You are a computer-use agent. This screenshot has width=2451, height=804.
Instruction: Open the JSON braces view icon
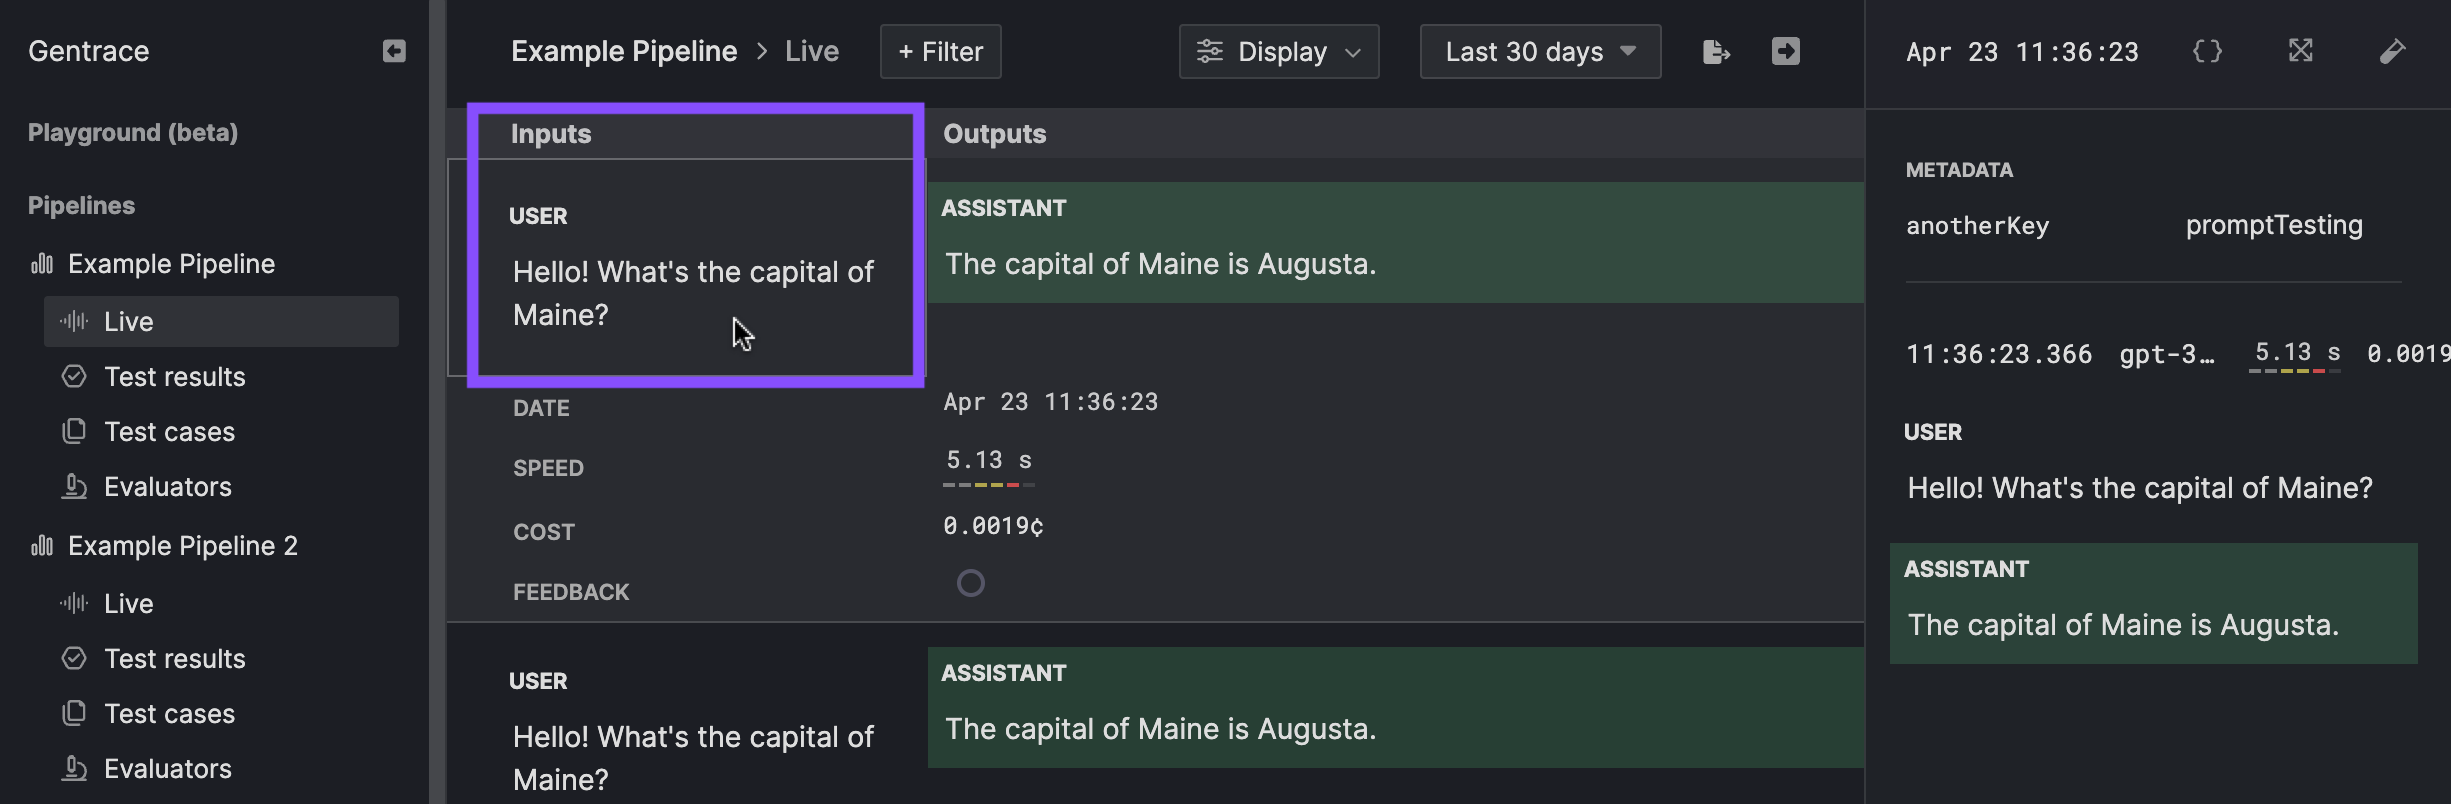(2207, 51)
